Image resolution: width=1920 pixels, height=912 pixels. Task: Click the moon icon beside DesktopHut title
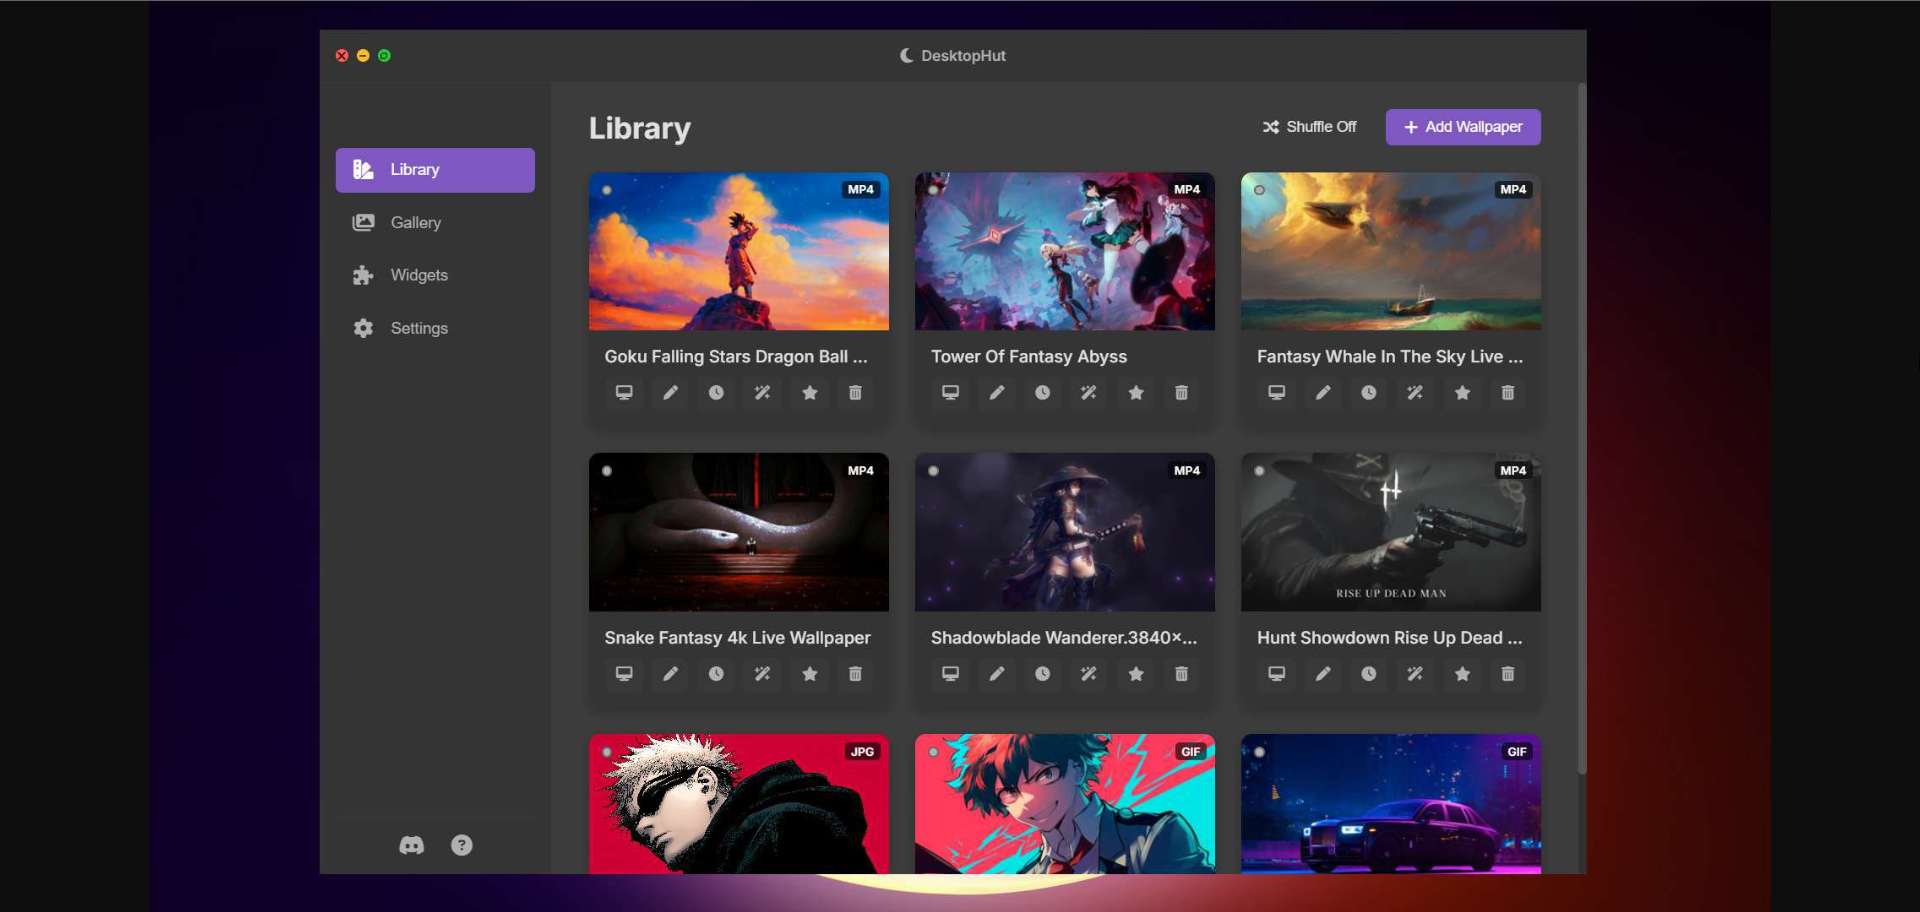coord(906,55)
